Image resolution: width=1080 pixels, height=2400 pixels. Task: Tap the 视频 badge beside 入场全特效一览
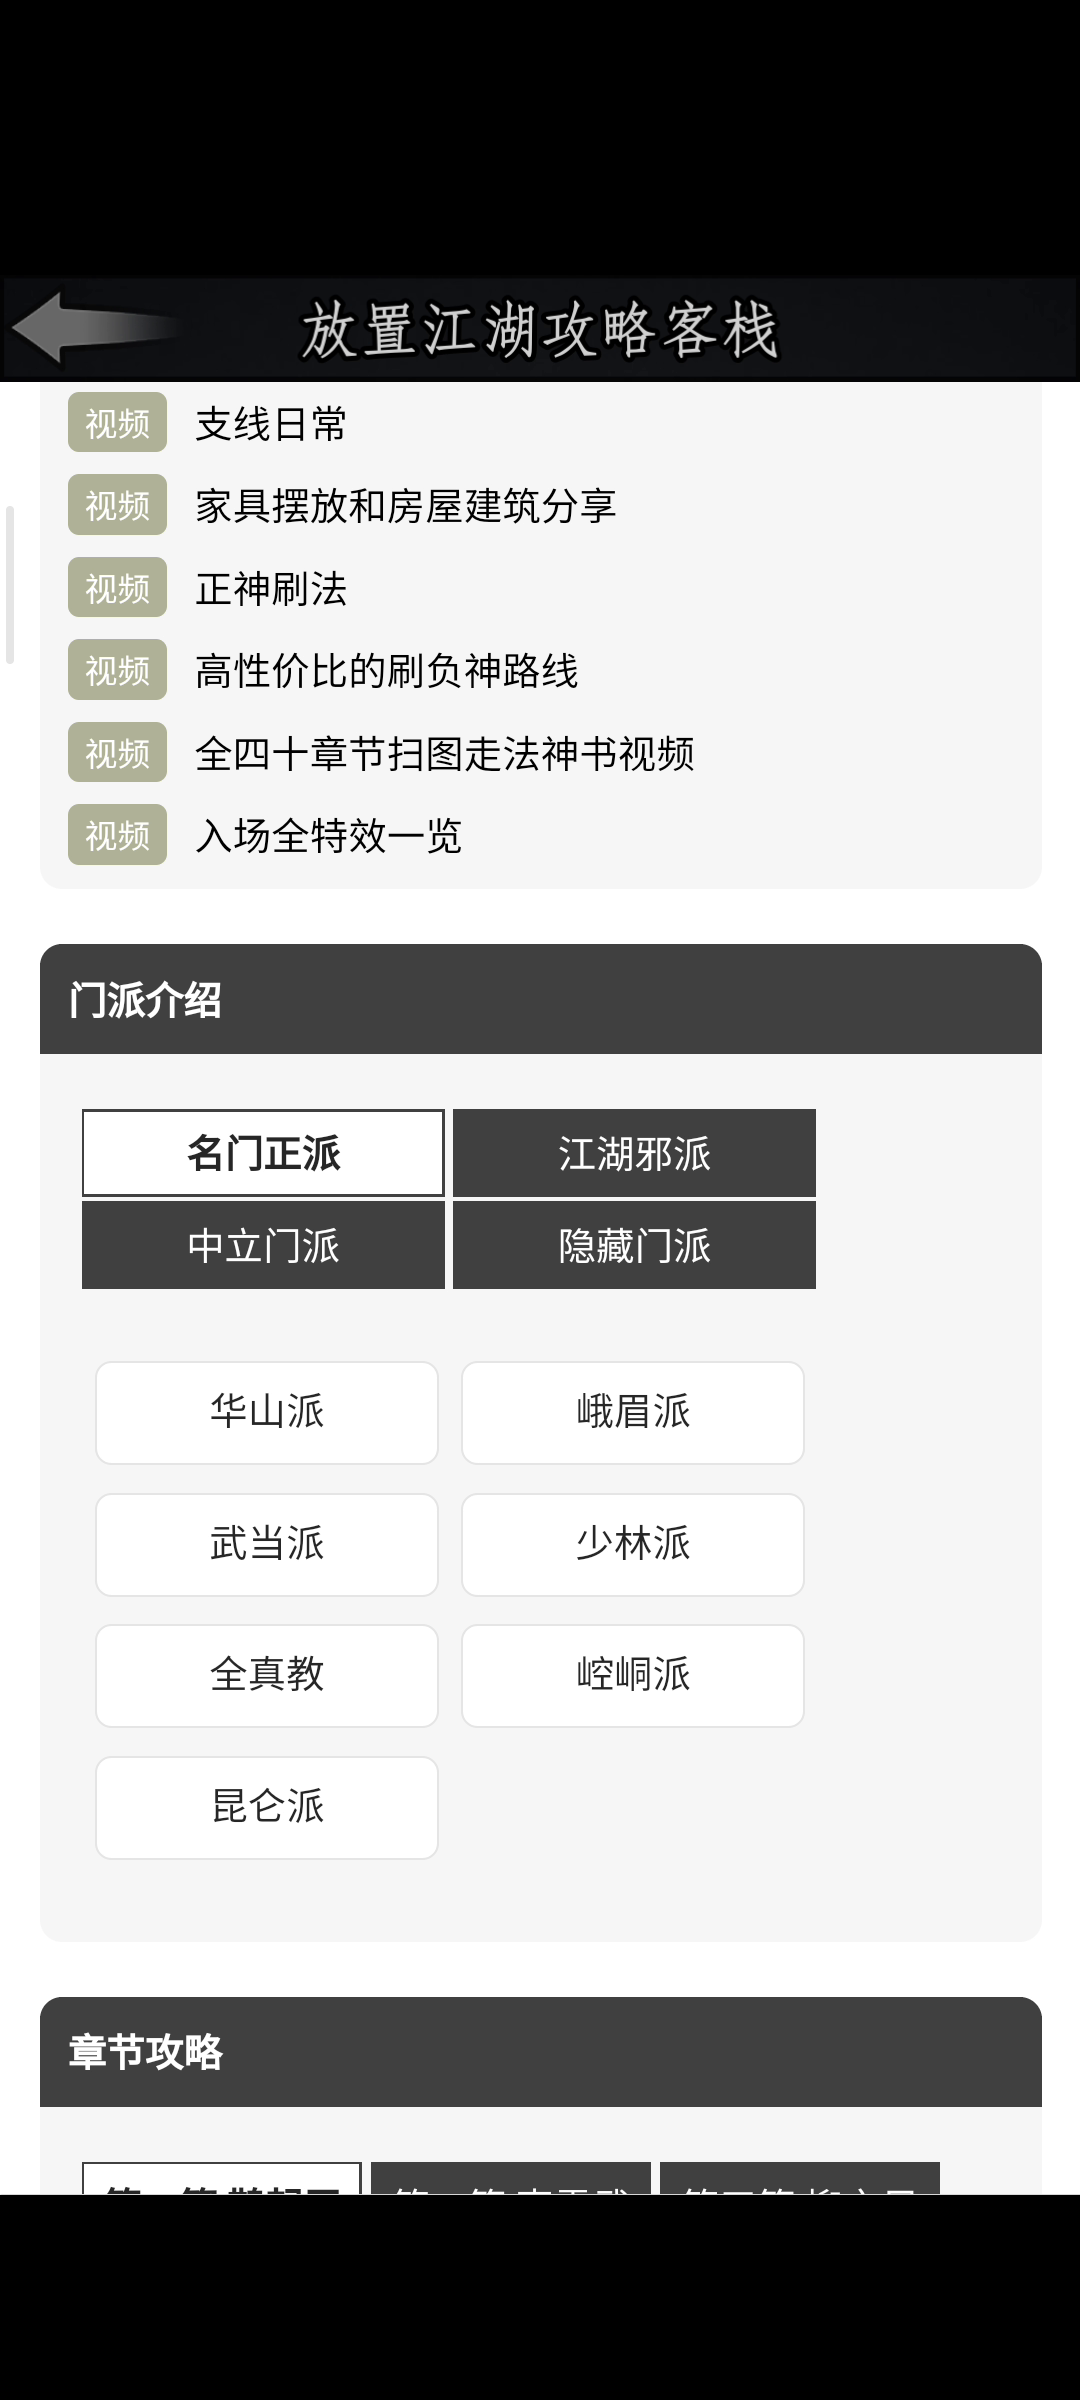point(117,835)
